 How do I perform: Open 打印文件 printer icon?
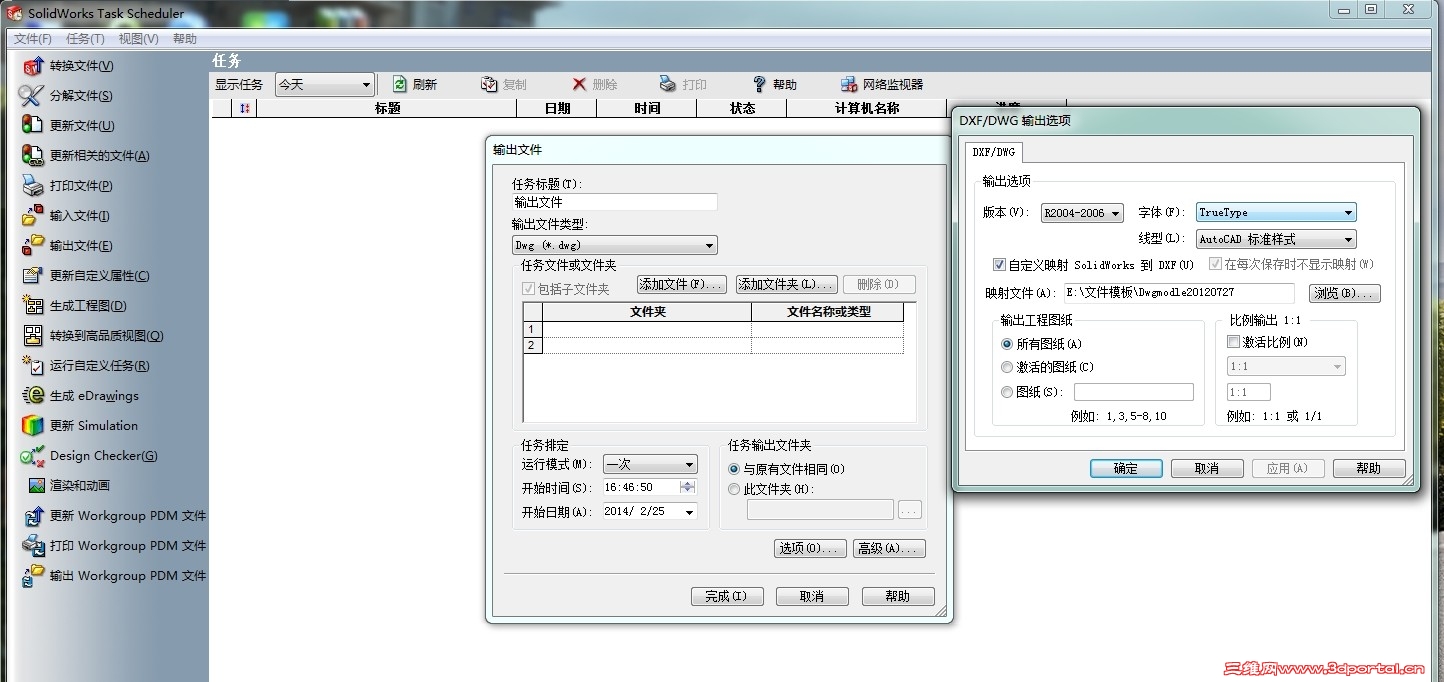pyautogui.click(x=33, y=186)
